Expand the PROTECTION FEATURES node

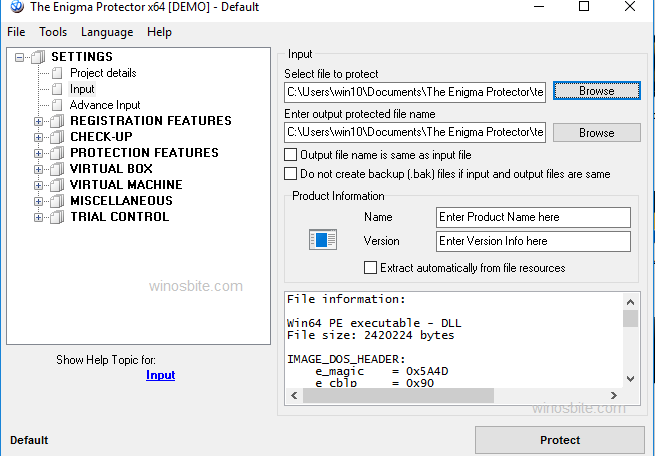point(38,153)
